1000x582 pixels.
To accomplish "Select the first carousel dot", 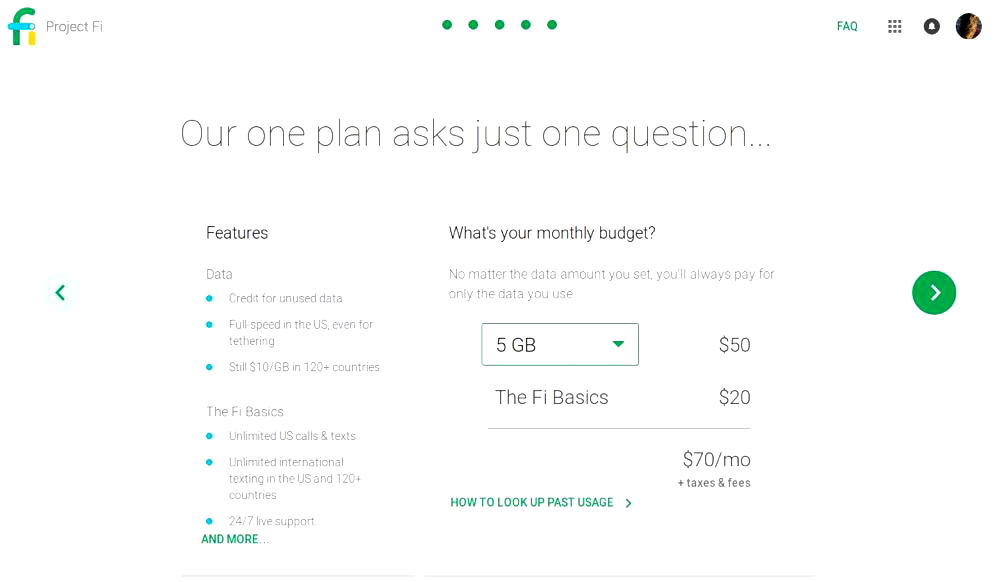I will 447,24.
